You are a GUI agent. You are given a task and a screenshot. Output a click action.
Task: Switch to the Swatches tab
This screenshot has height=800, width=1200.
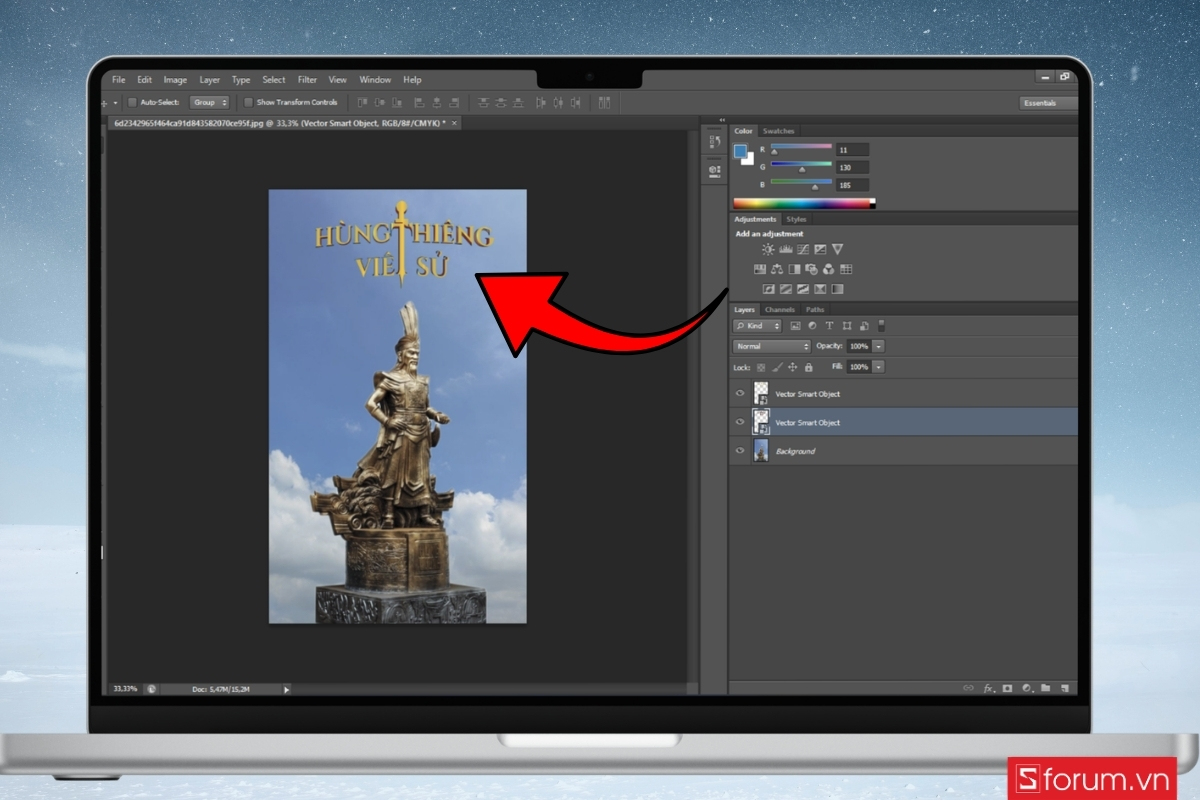(778, 131)
